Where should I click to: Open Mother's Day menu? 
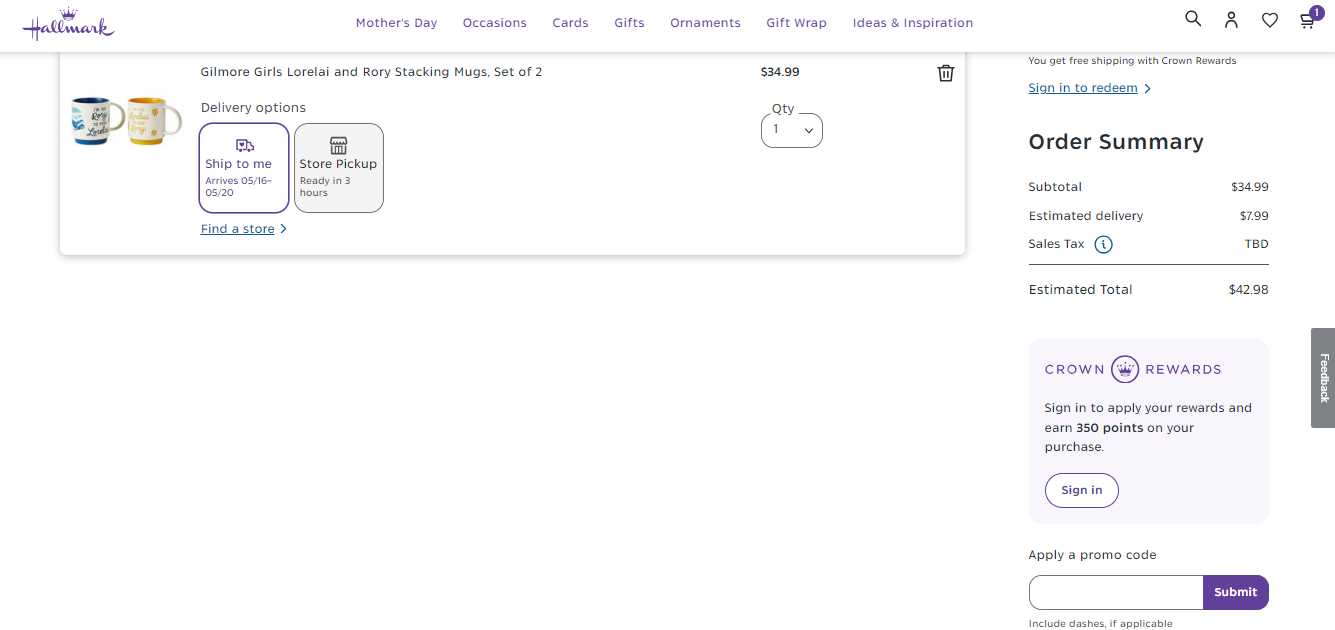[396, 23]
